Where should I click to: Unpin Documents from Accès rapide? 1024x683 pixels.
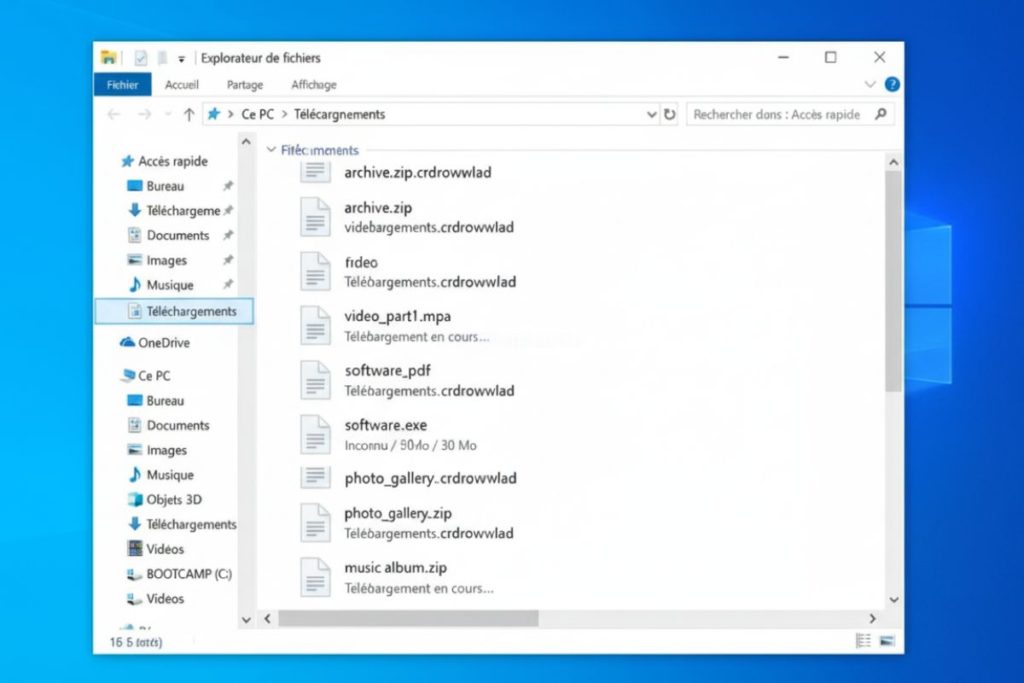click(227, 235)
